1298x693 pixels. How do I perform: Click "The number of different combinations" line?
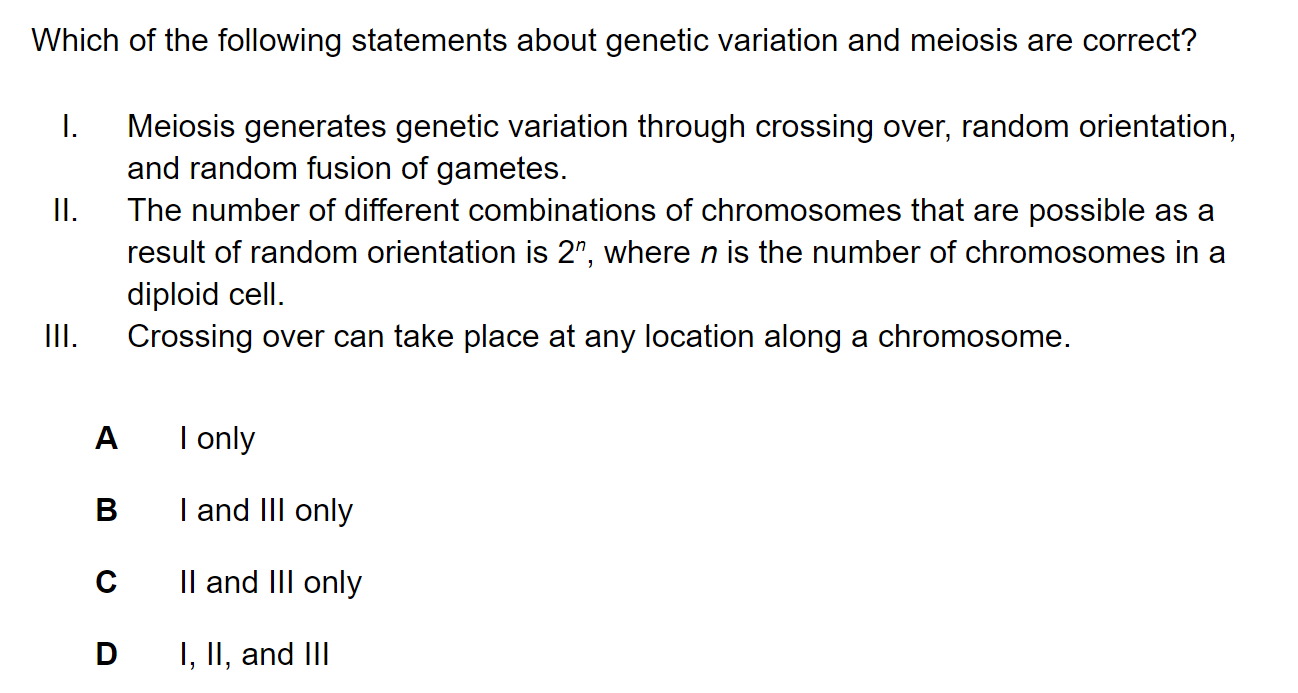670,212
